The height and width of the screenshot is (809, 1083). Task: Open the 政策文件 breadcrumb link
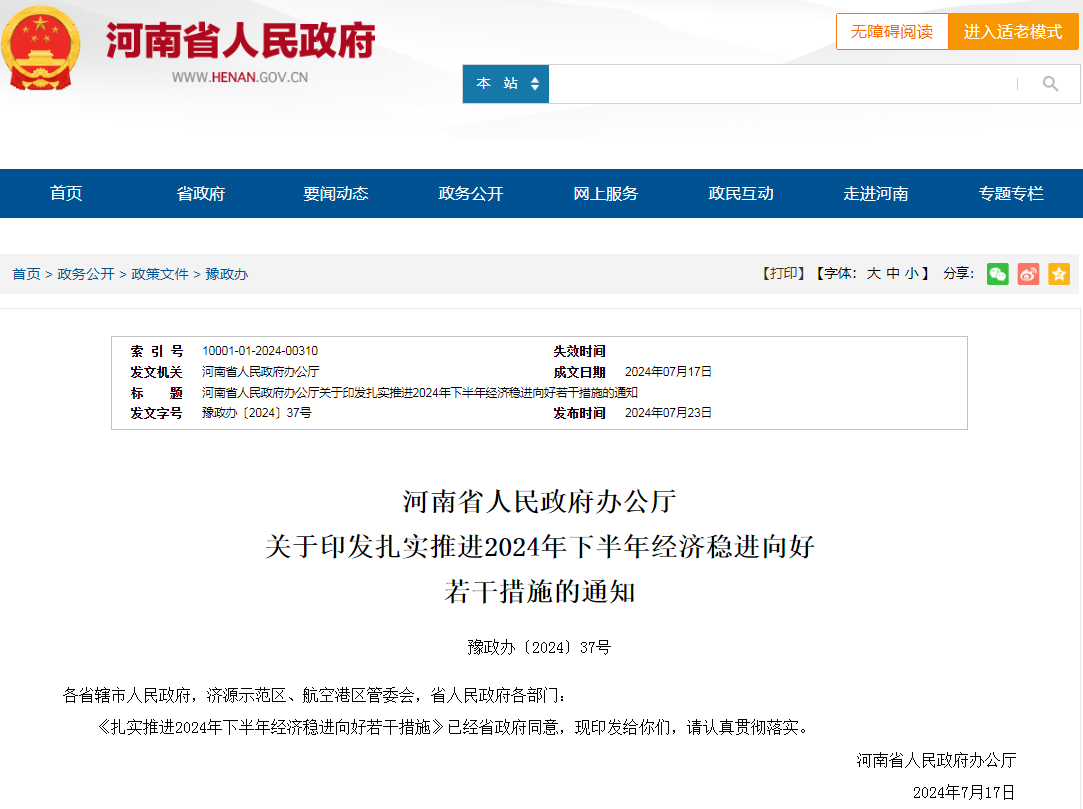click(x=160, y=274)
